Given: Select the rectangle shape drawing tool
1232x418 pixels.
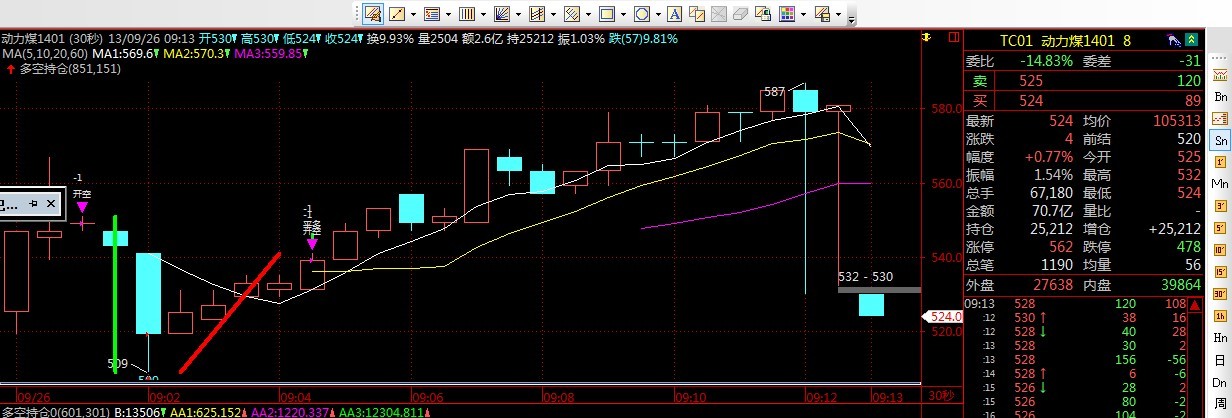Looking at the screenshot, I should coord(606,14).
